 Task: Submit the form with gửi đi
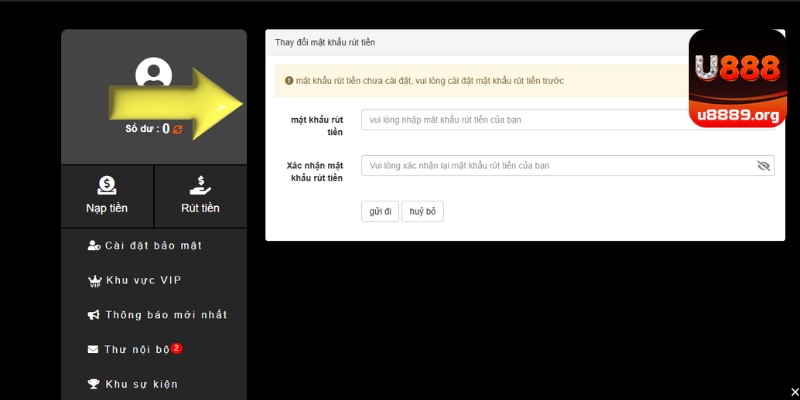(379, 211)
